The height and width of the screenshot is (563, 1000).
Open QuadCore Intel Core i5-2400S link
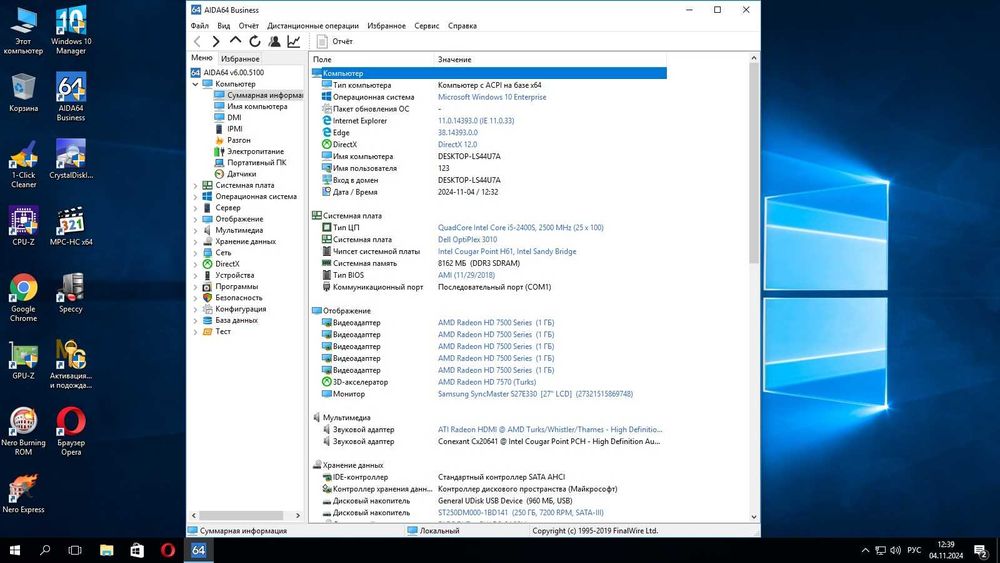(x=520, y=228)
